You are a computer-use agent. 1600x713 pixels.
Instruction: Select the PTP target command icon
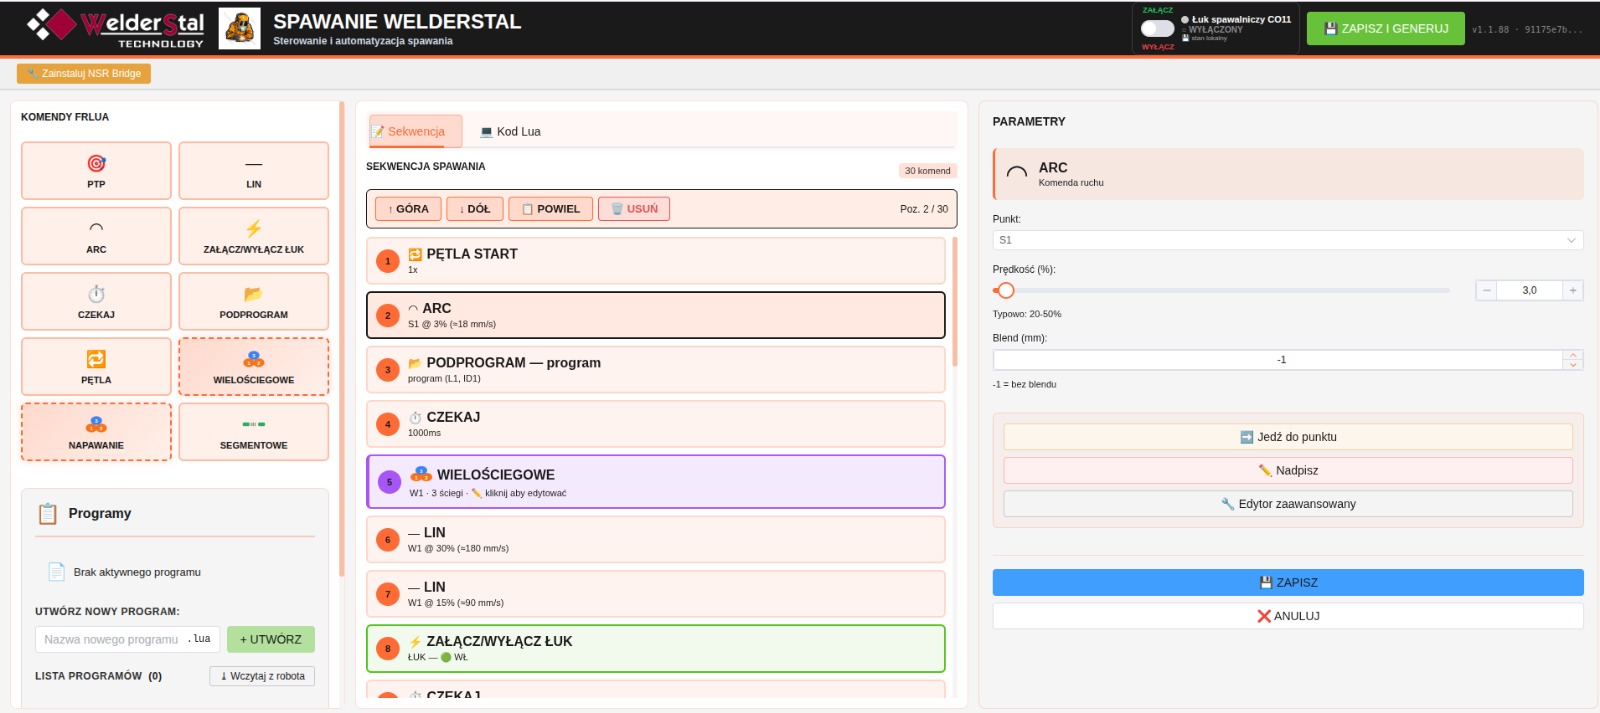click(96, 164)
